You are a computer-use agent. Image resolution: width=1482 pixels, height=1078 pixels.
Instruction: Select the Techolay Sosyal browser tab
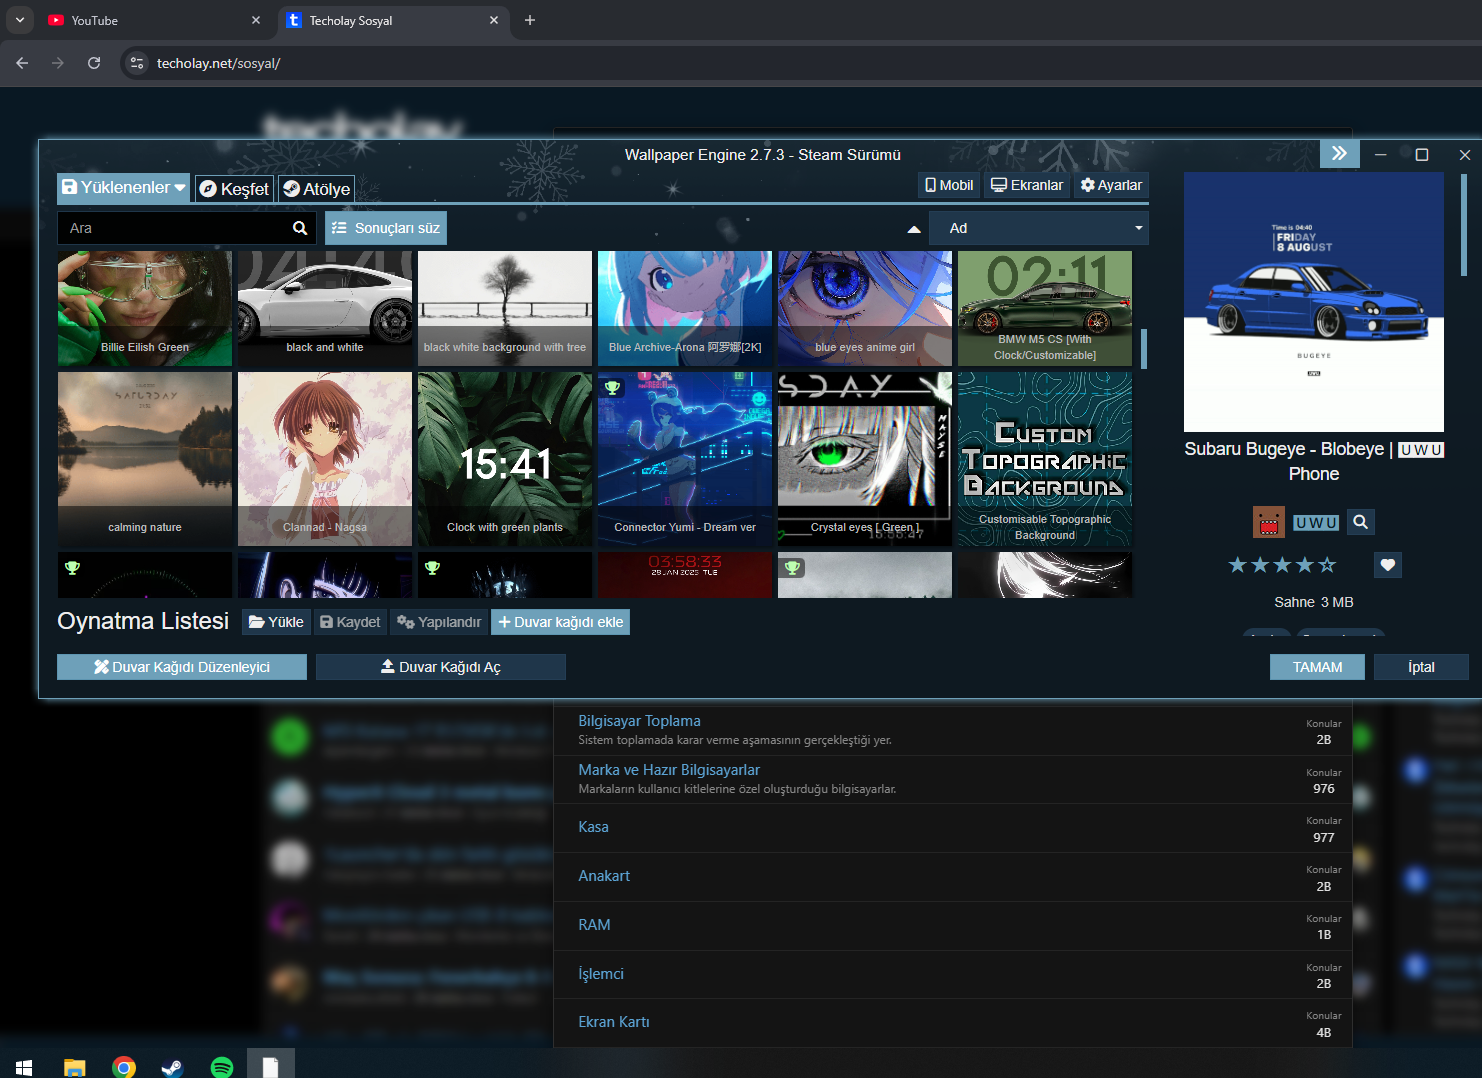[x=392, y=20]
